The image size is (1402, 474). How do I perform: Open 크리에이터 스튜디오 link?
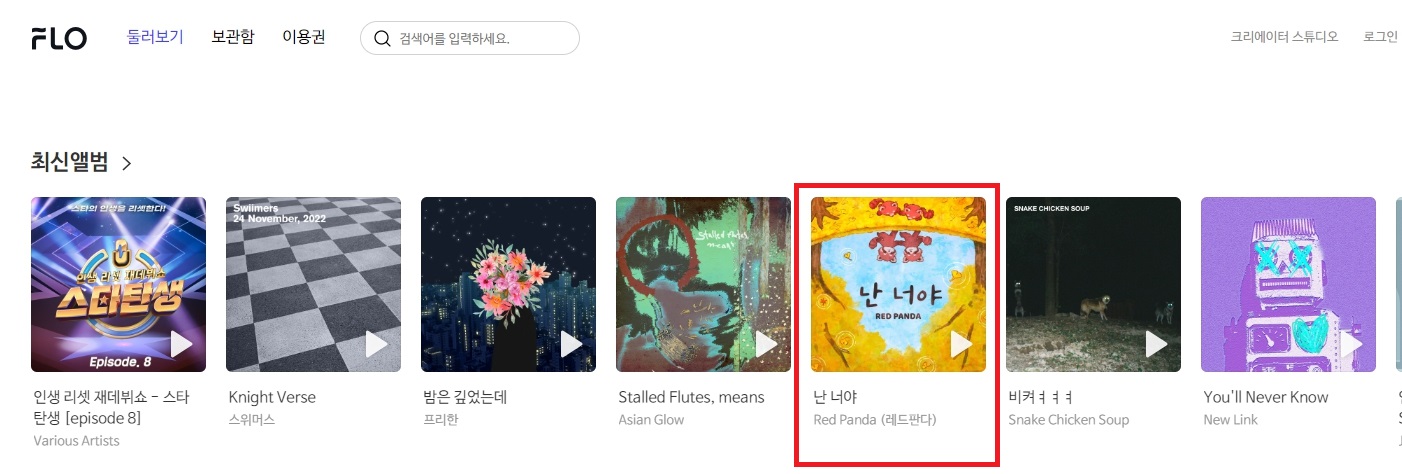(1284, 37)
